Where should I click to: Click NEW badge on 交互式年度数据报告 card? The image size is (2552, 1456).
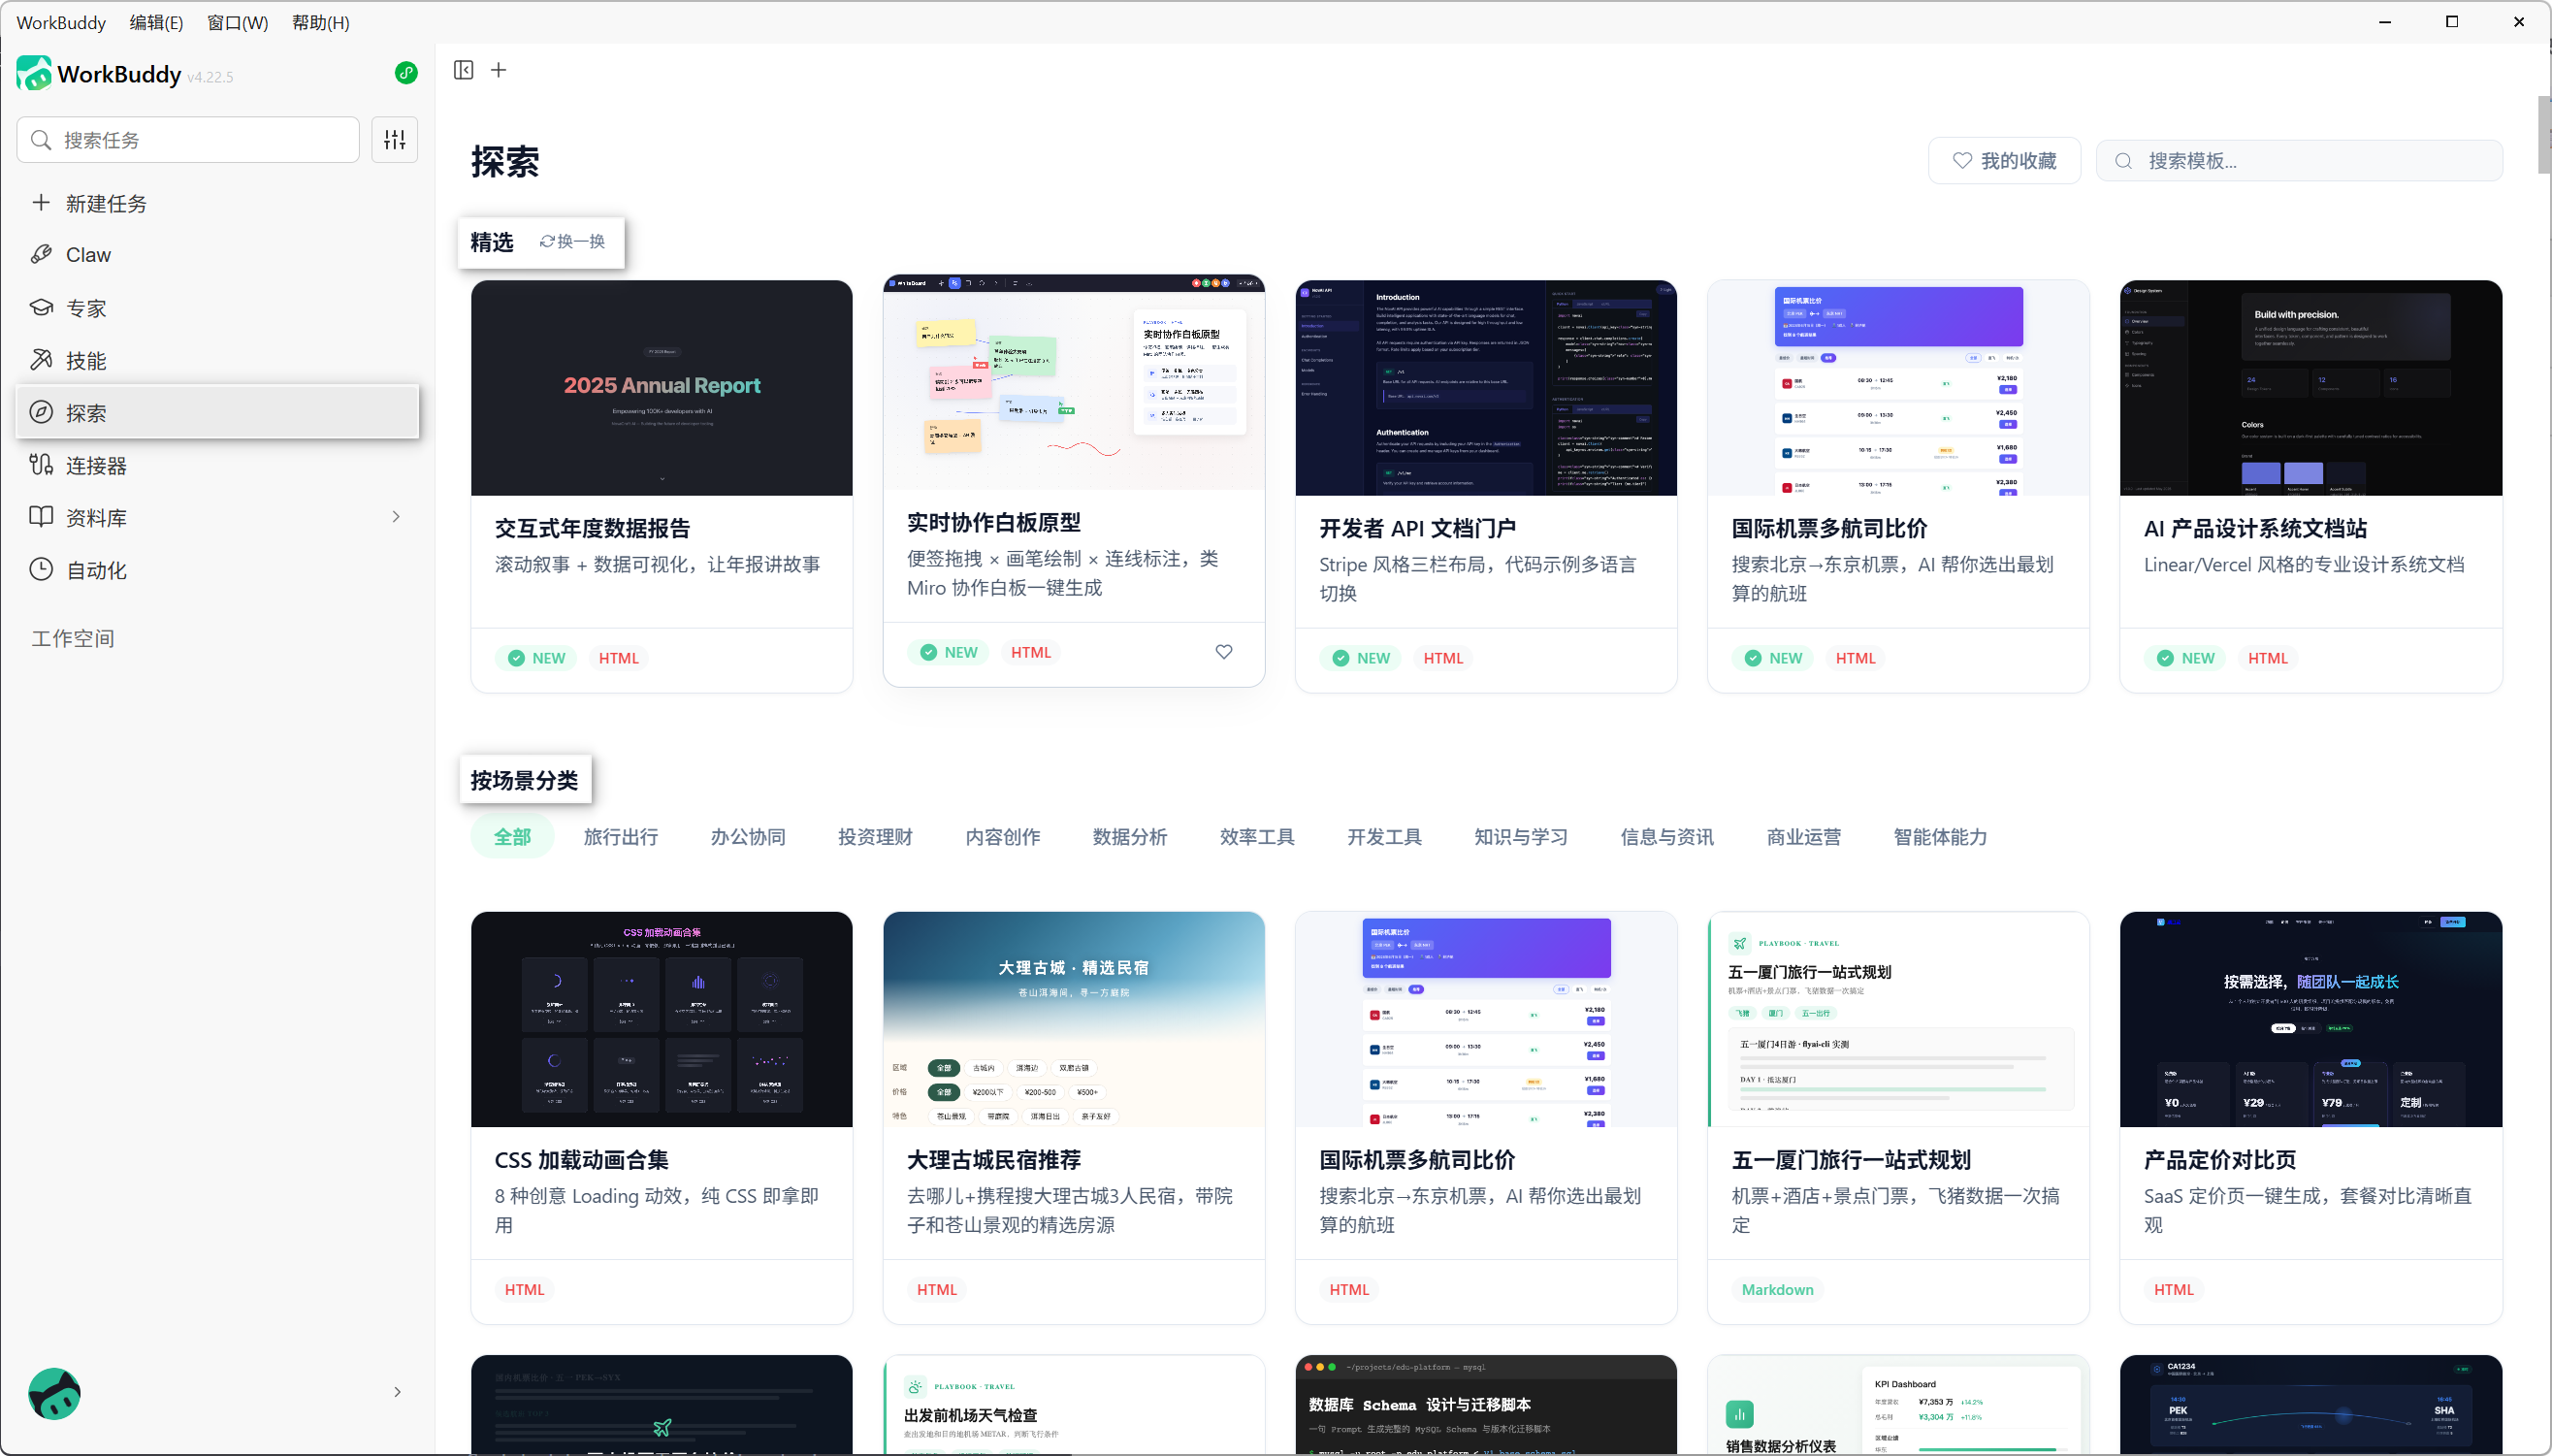pos(537,658)
